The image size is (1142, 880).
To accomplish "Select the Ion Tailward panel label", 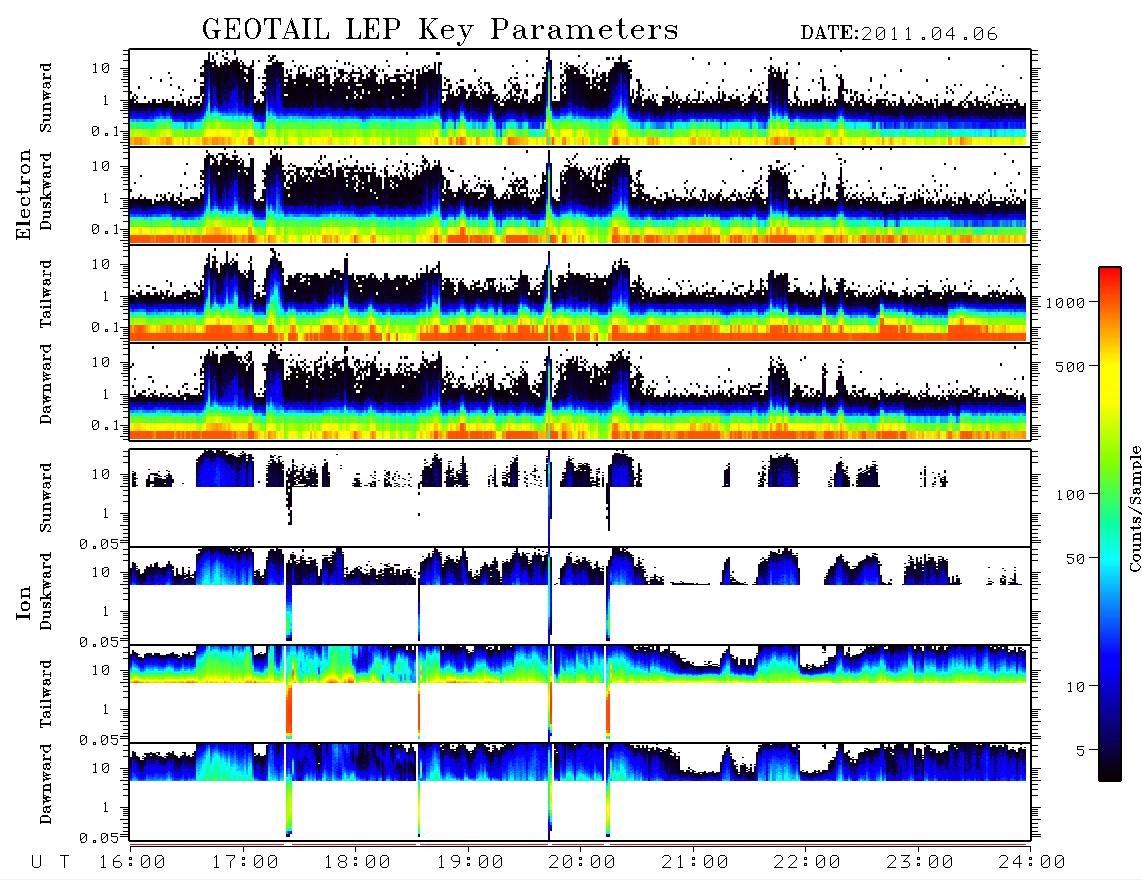I will [46, 694].
